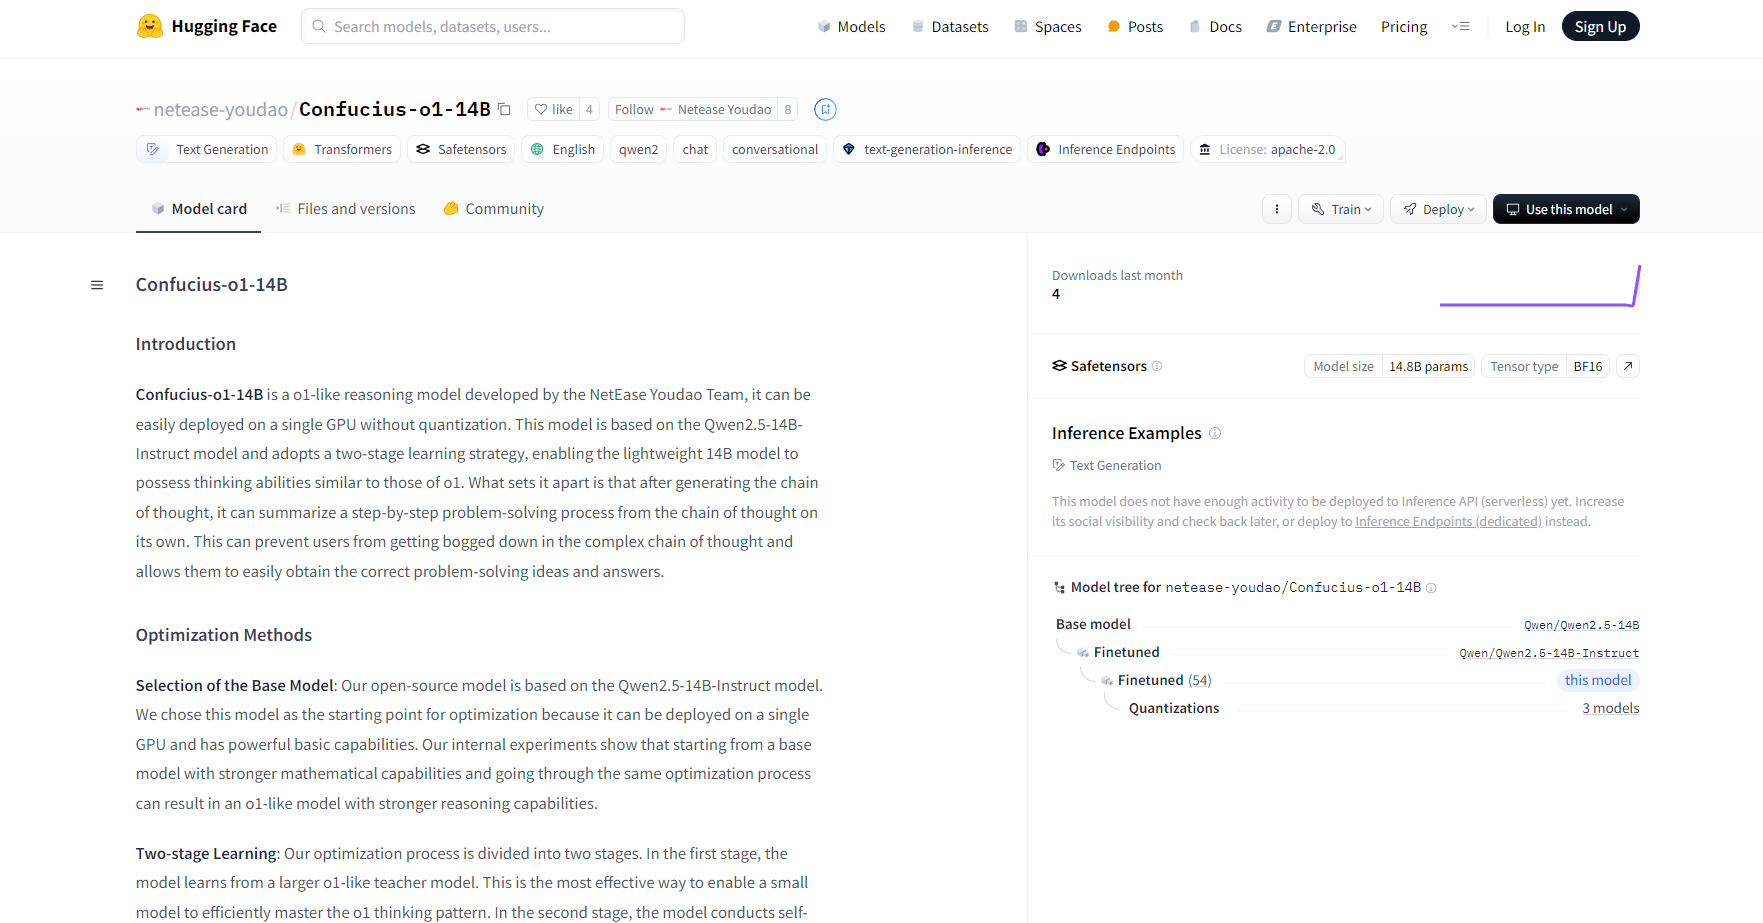Click the Safetensors arrow expand icon
The height and width of the screenshot is (923, 1763).
[1628, 366]
